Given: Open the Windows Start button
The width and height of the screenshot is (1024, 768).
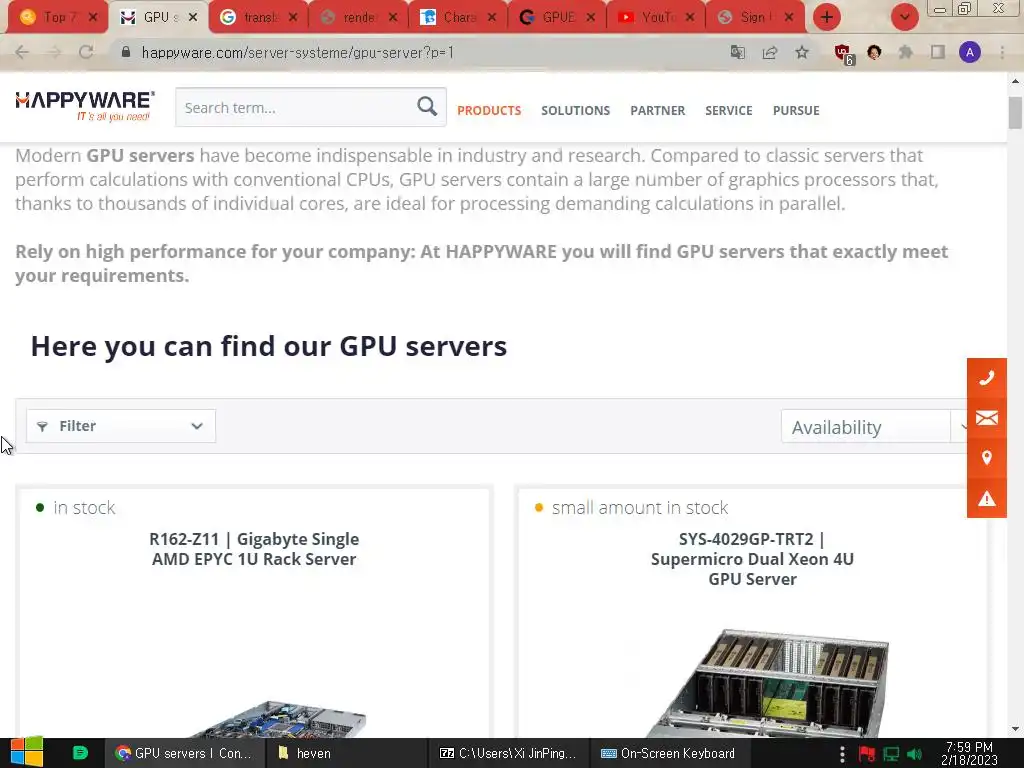Looking at the screenshot, I should tap(27, 752).
